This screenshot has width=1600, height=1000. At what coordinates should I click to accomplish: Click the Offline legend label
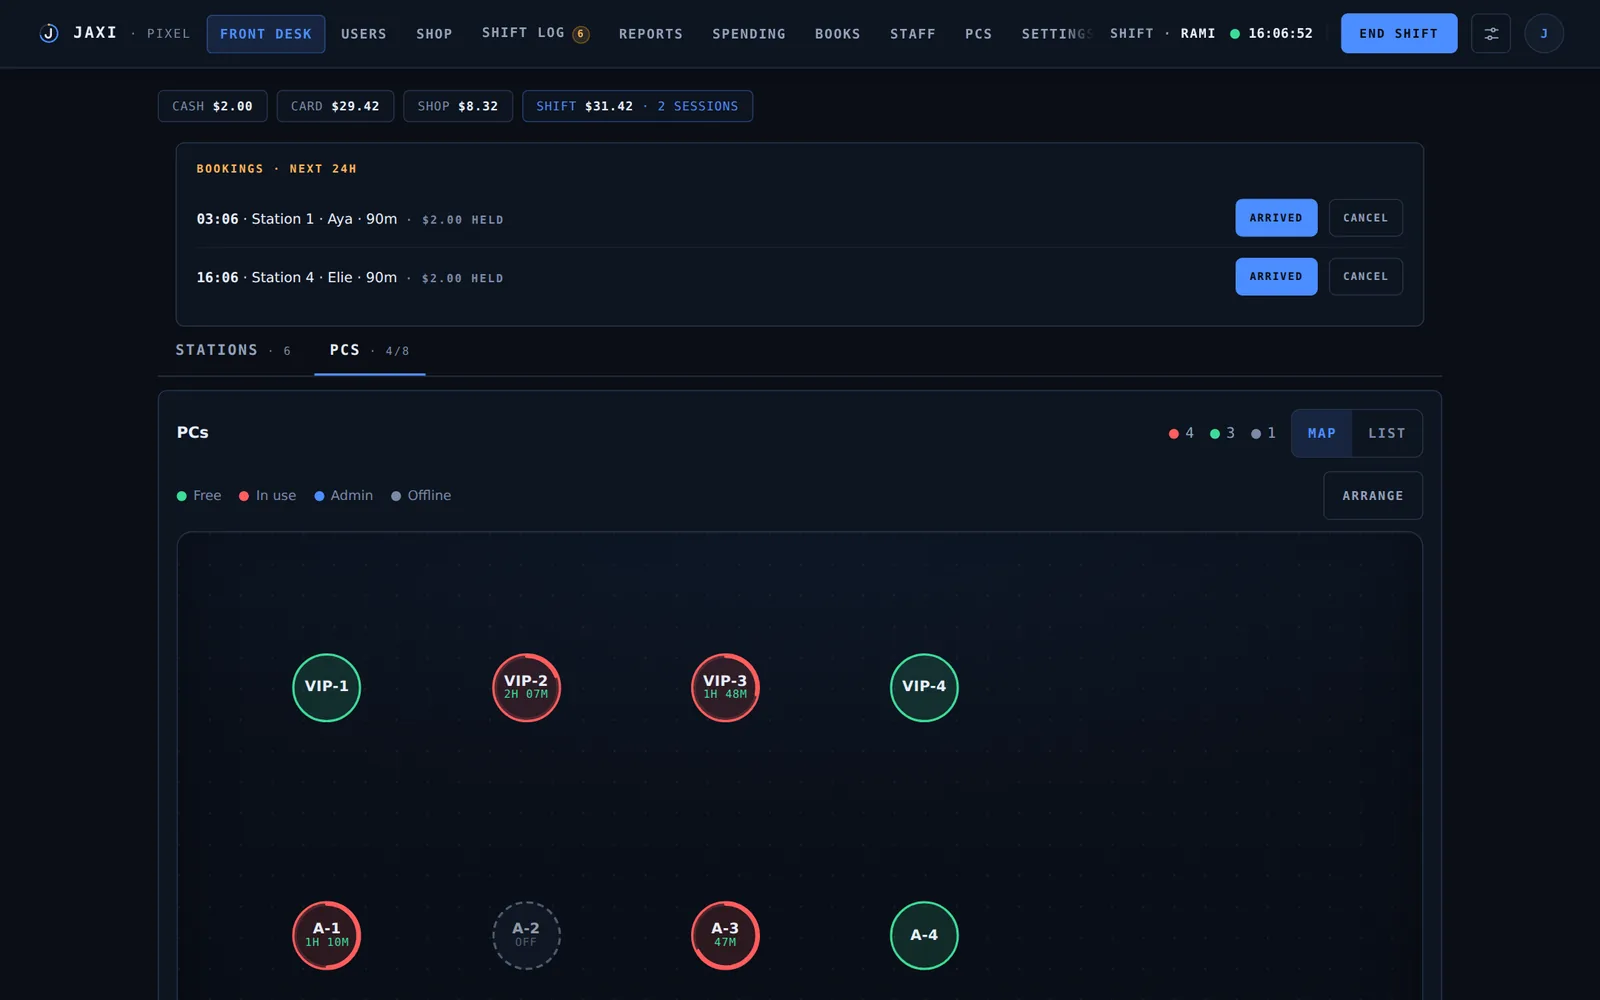click(x=421, y=495)
